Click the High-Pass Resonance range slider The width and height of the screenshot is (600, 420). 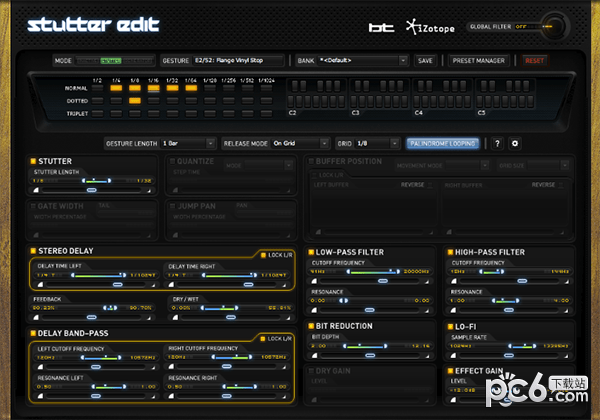point(505,300)
